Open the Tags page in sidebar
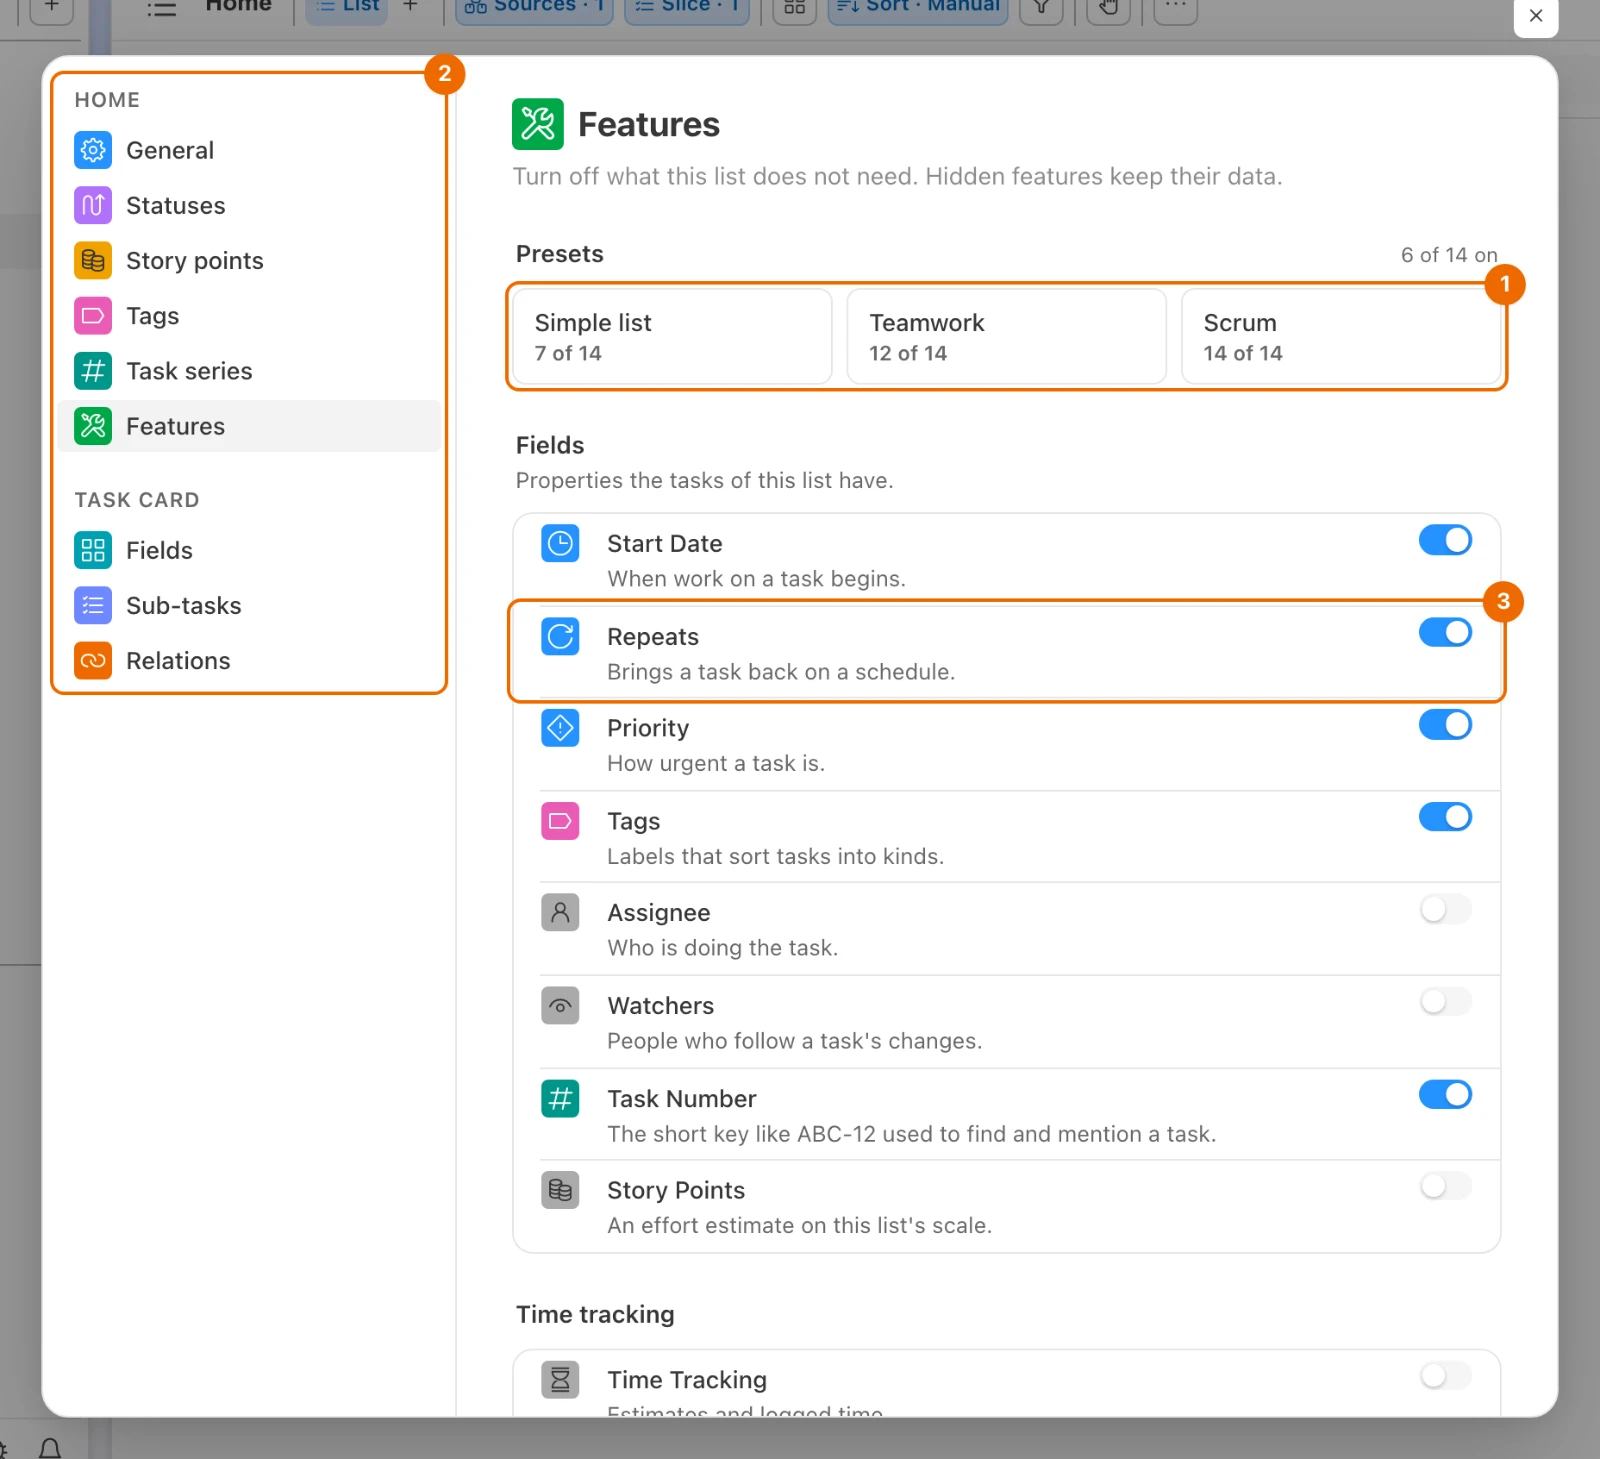The width and height of the screenshot is (1600, 1459). 249,316
